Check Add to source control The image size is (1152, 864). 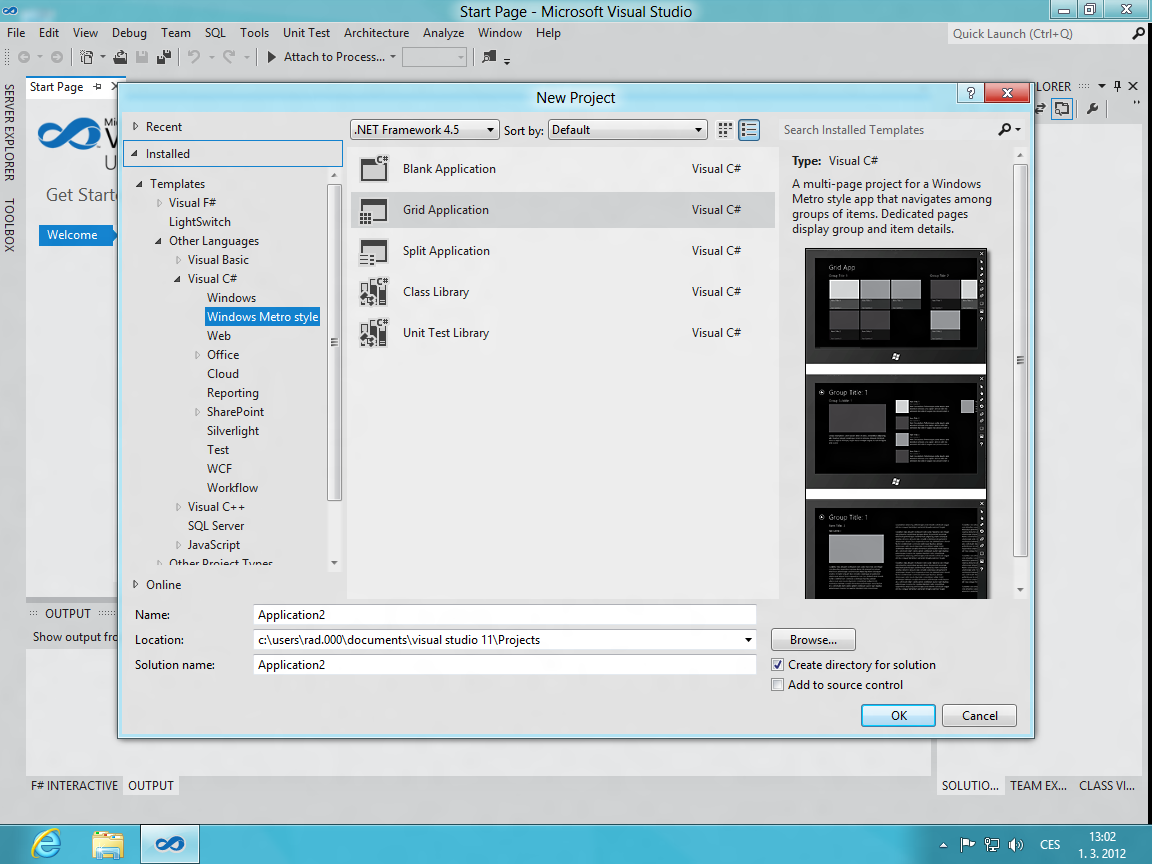(x=777, y=685)
